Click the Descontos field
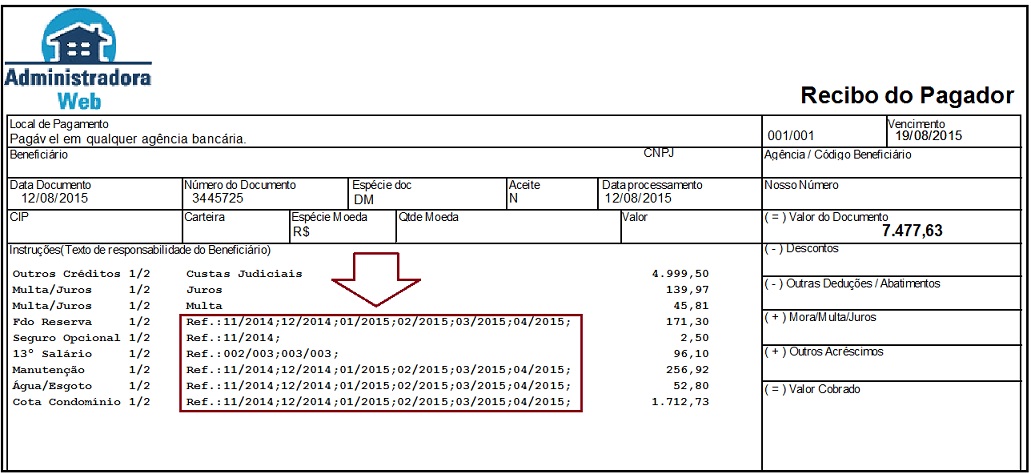Viewport: 1031px width, 474px height. tap(895, 259)
